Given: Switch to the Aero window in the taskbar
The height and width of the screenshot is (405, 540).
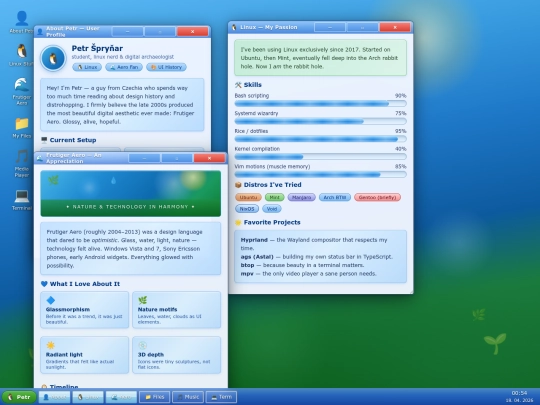Looking at the screenshot, I should [121, 397].
